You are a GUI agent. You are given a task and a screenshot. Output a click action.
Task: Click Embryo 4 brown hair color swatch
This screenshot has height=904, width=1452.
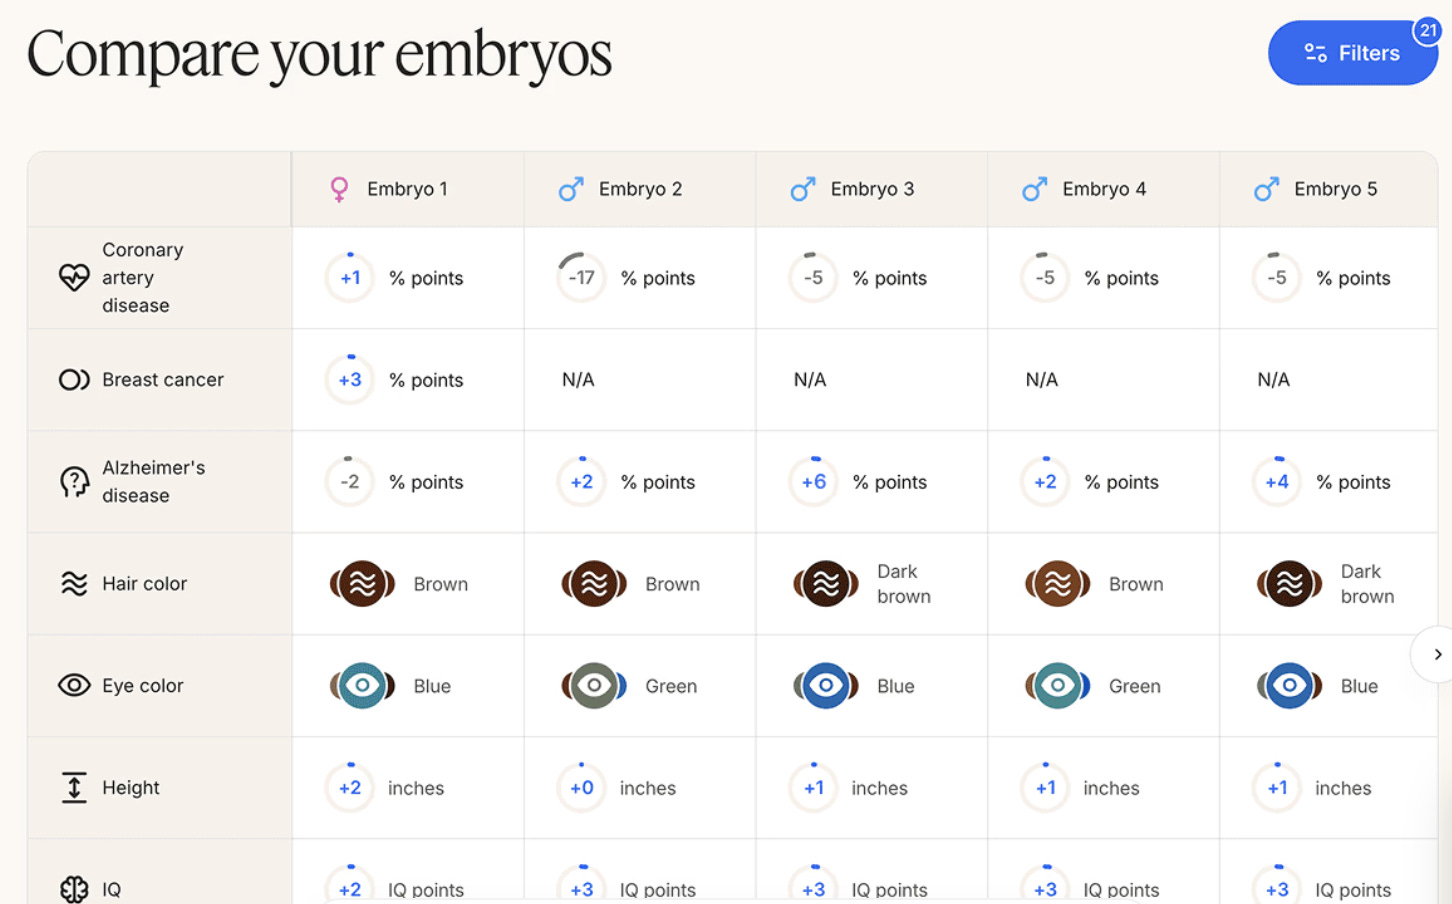[1058, 583]
